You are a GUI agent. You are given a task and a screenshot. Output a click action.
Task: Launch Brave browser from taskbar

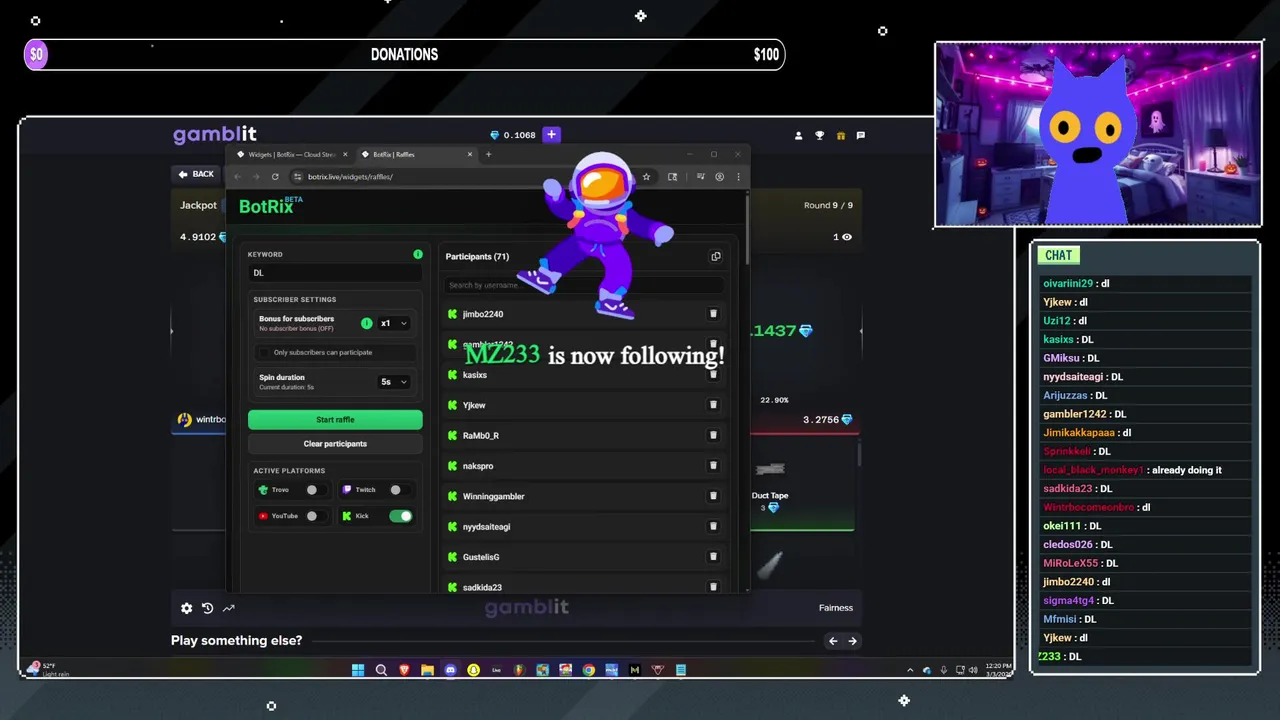(x=404, y=670)
